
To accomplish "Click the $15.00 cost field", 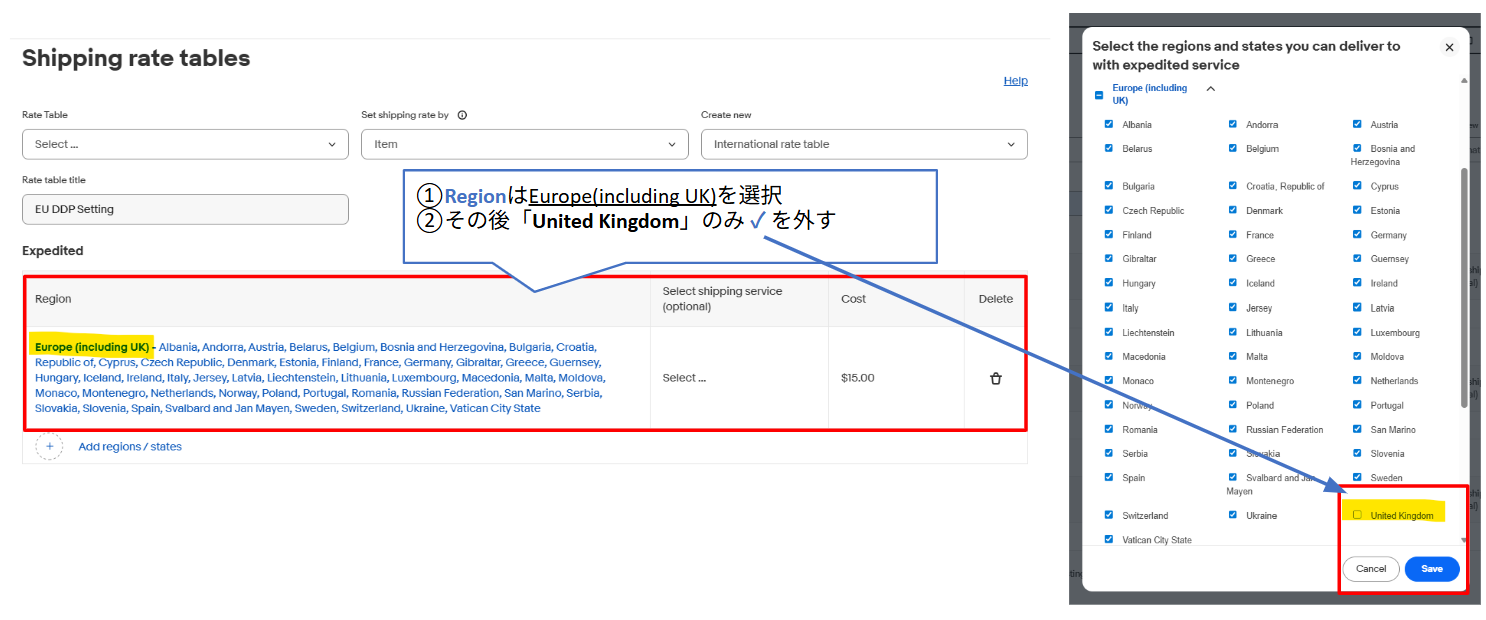I will tap(858, 378).
